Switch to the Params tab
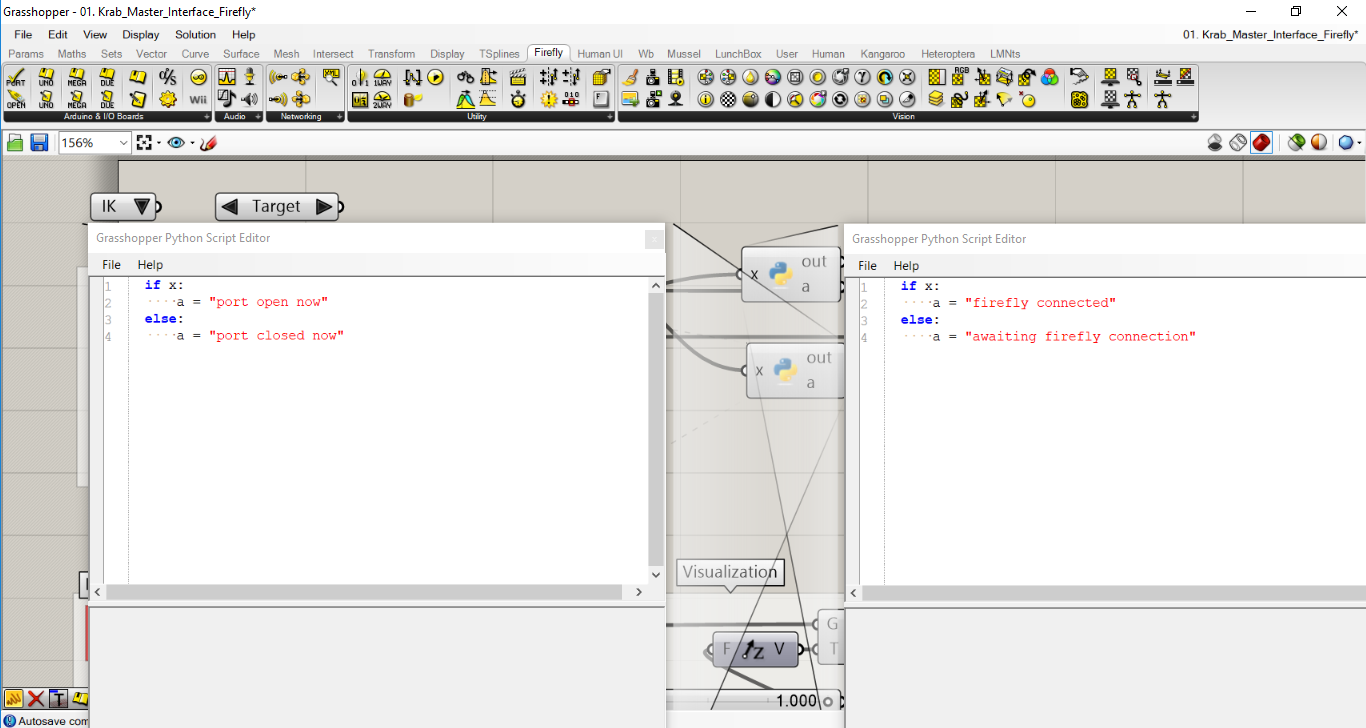1366x728 pixels. (26, 54)
